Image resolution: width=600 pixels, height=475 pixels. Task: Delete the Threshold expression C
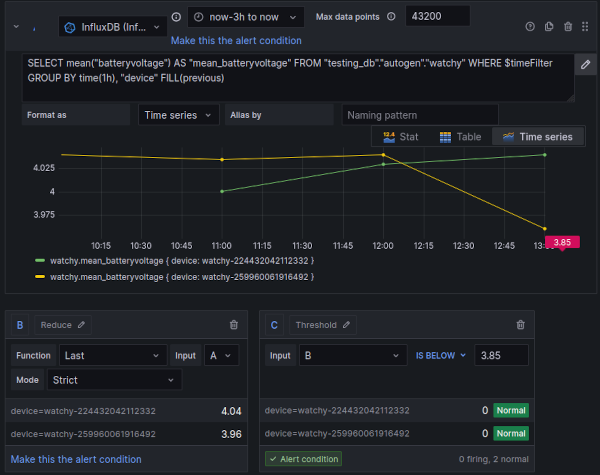click(x=520, y=325)
